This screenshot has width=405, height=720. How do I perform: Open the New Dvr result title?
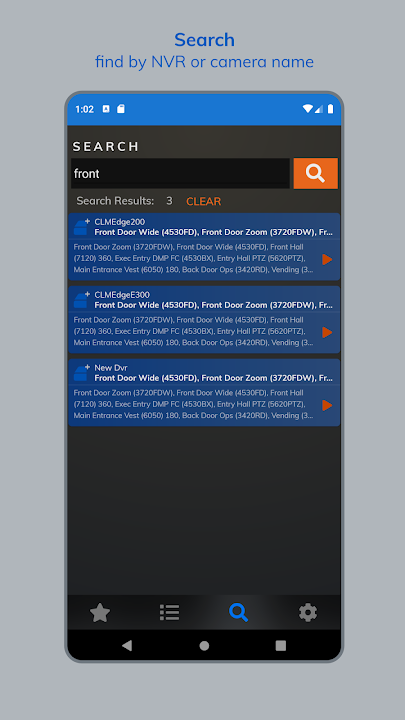[111, 368]
